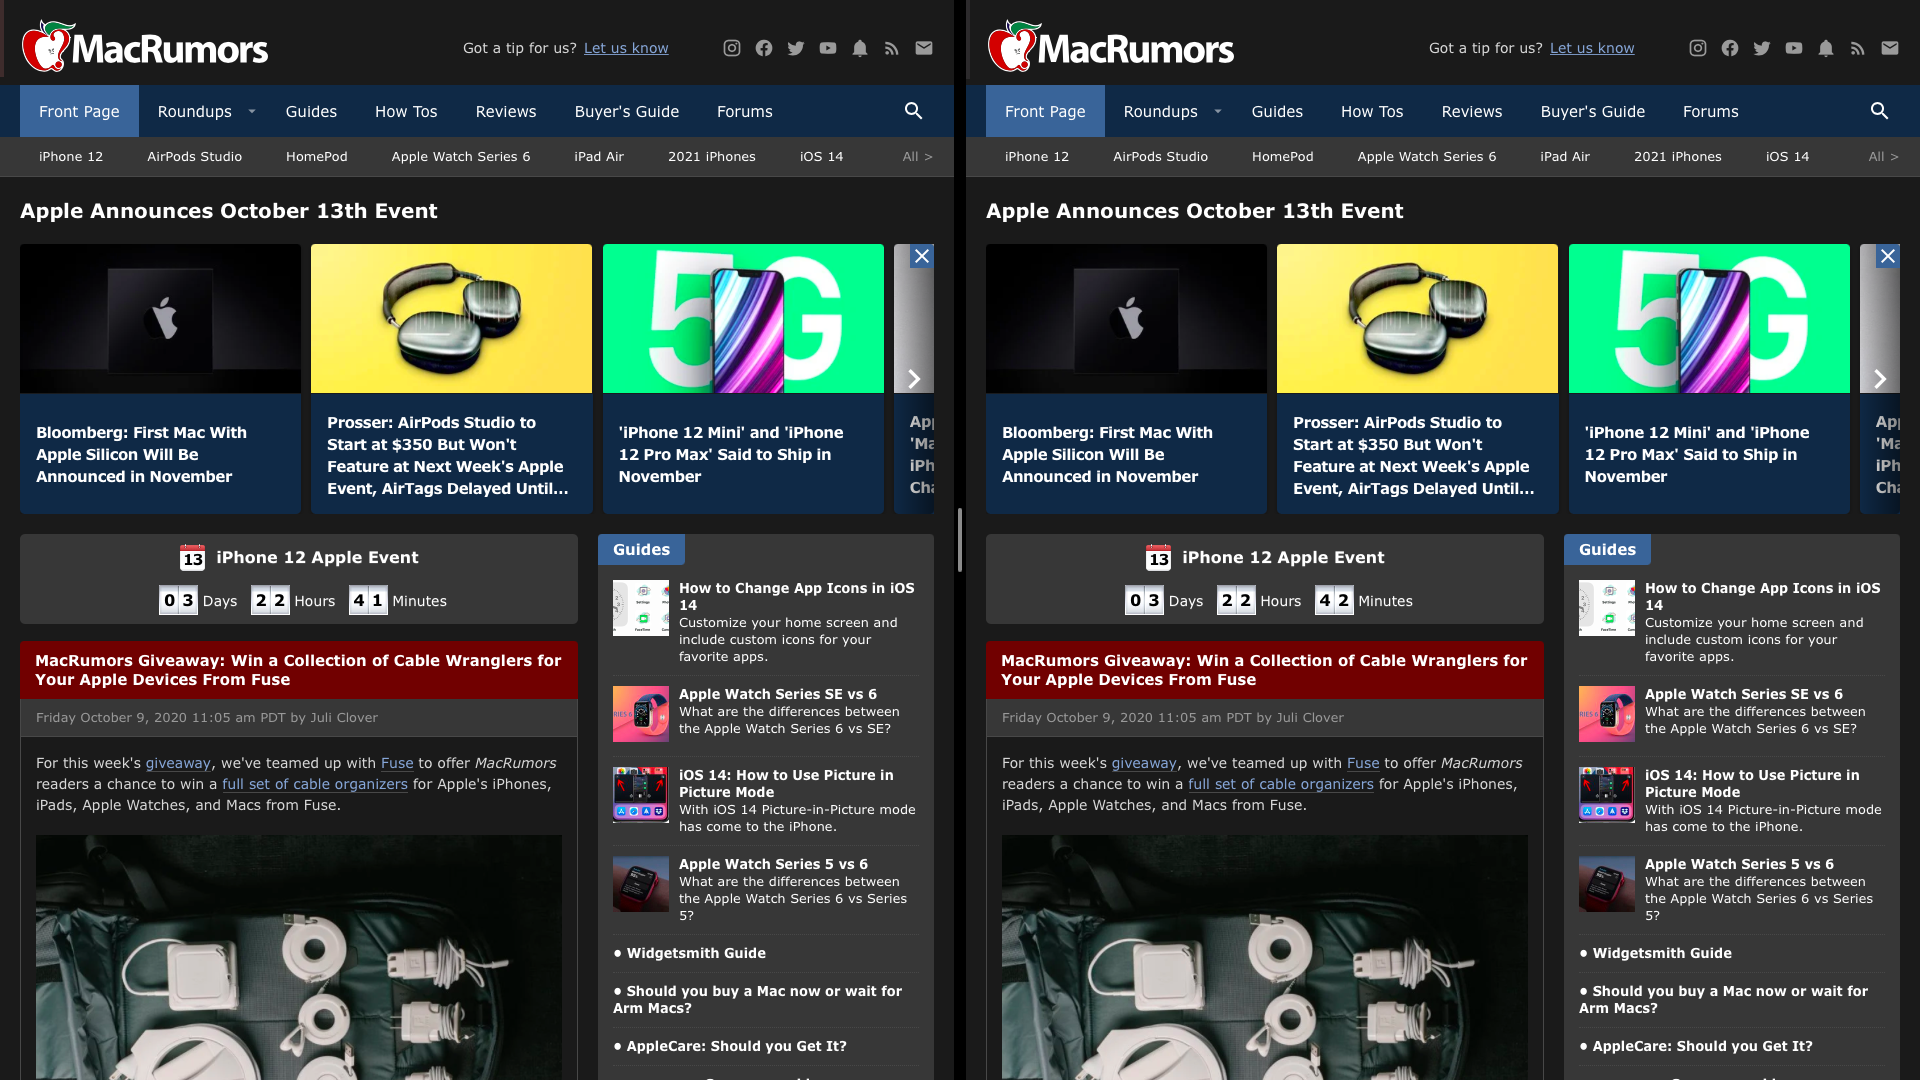Open Mac now or Arm Macs guide, left
The width and height of the screenshot is (1920, 1080).
coord(758,999)
